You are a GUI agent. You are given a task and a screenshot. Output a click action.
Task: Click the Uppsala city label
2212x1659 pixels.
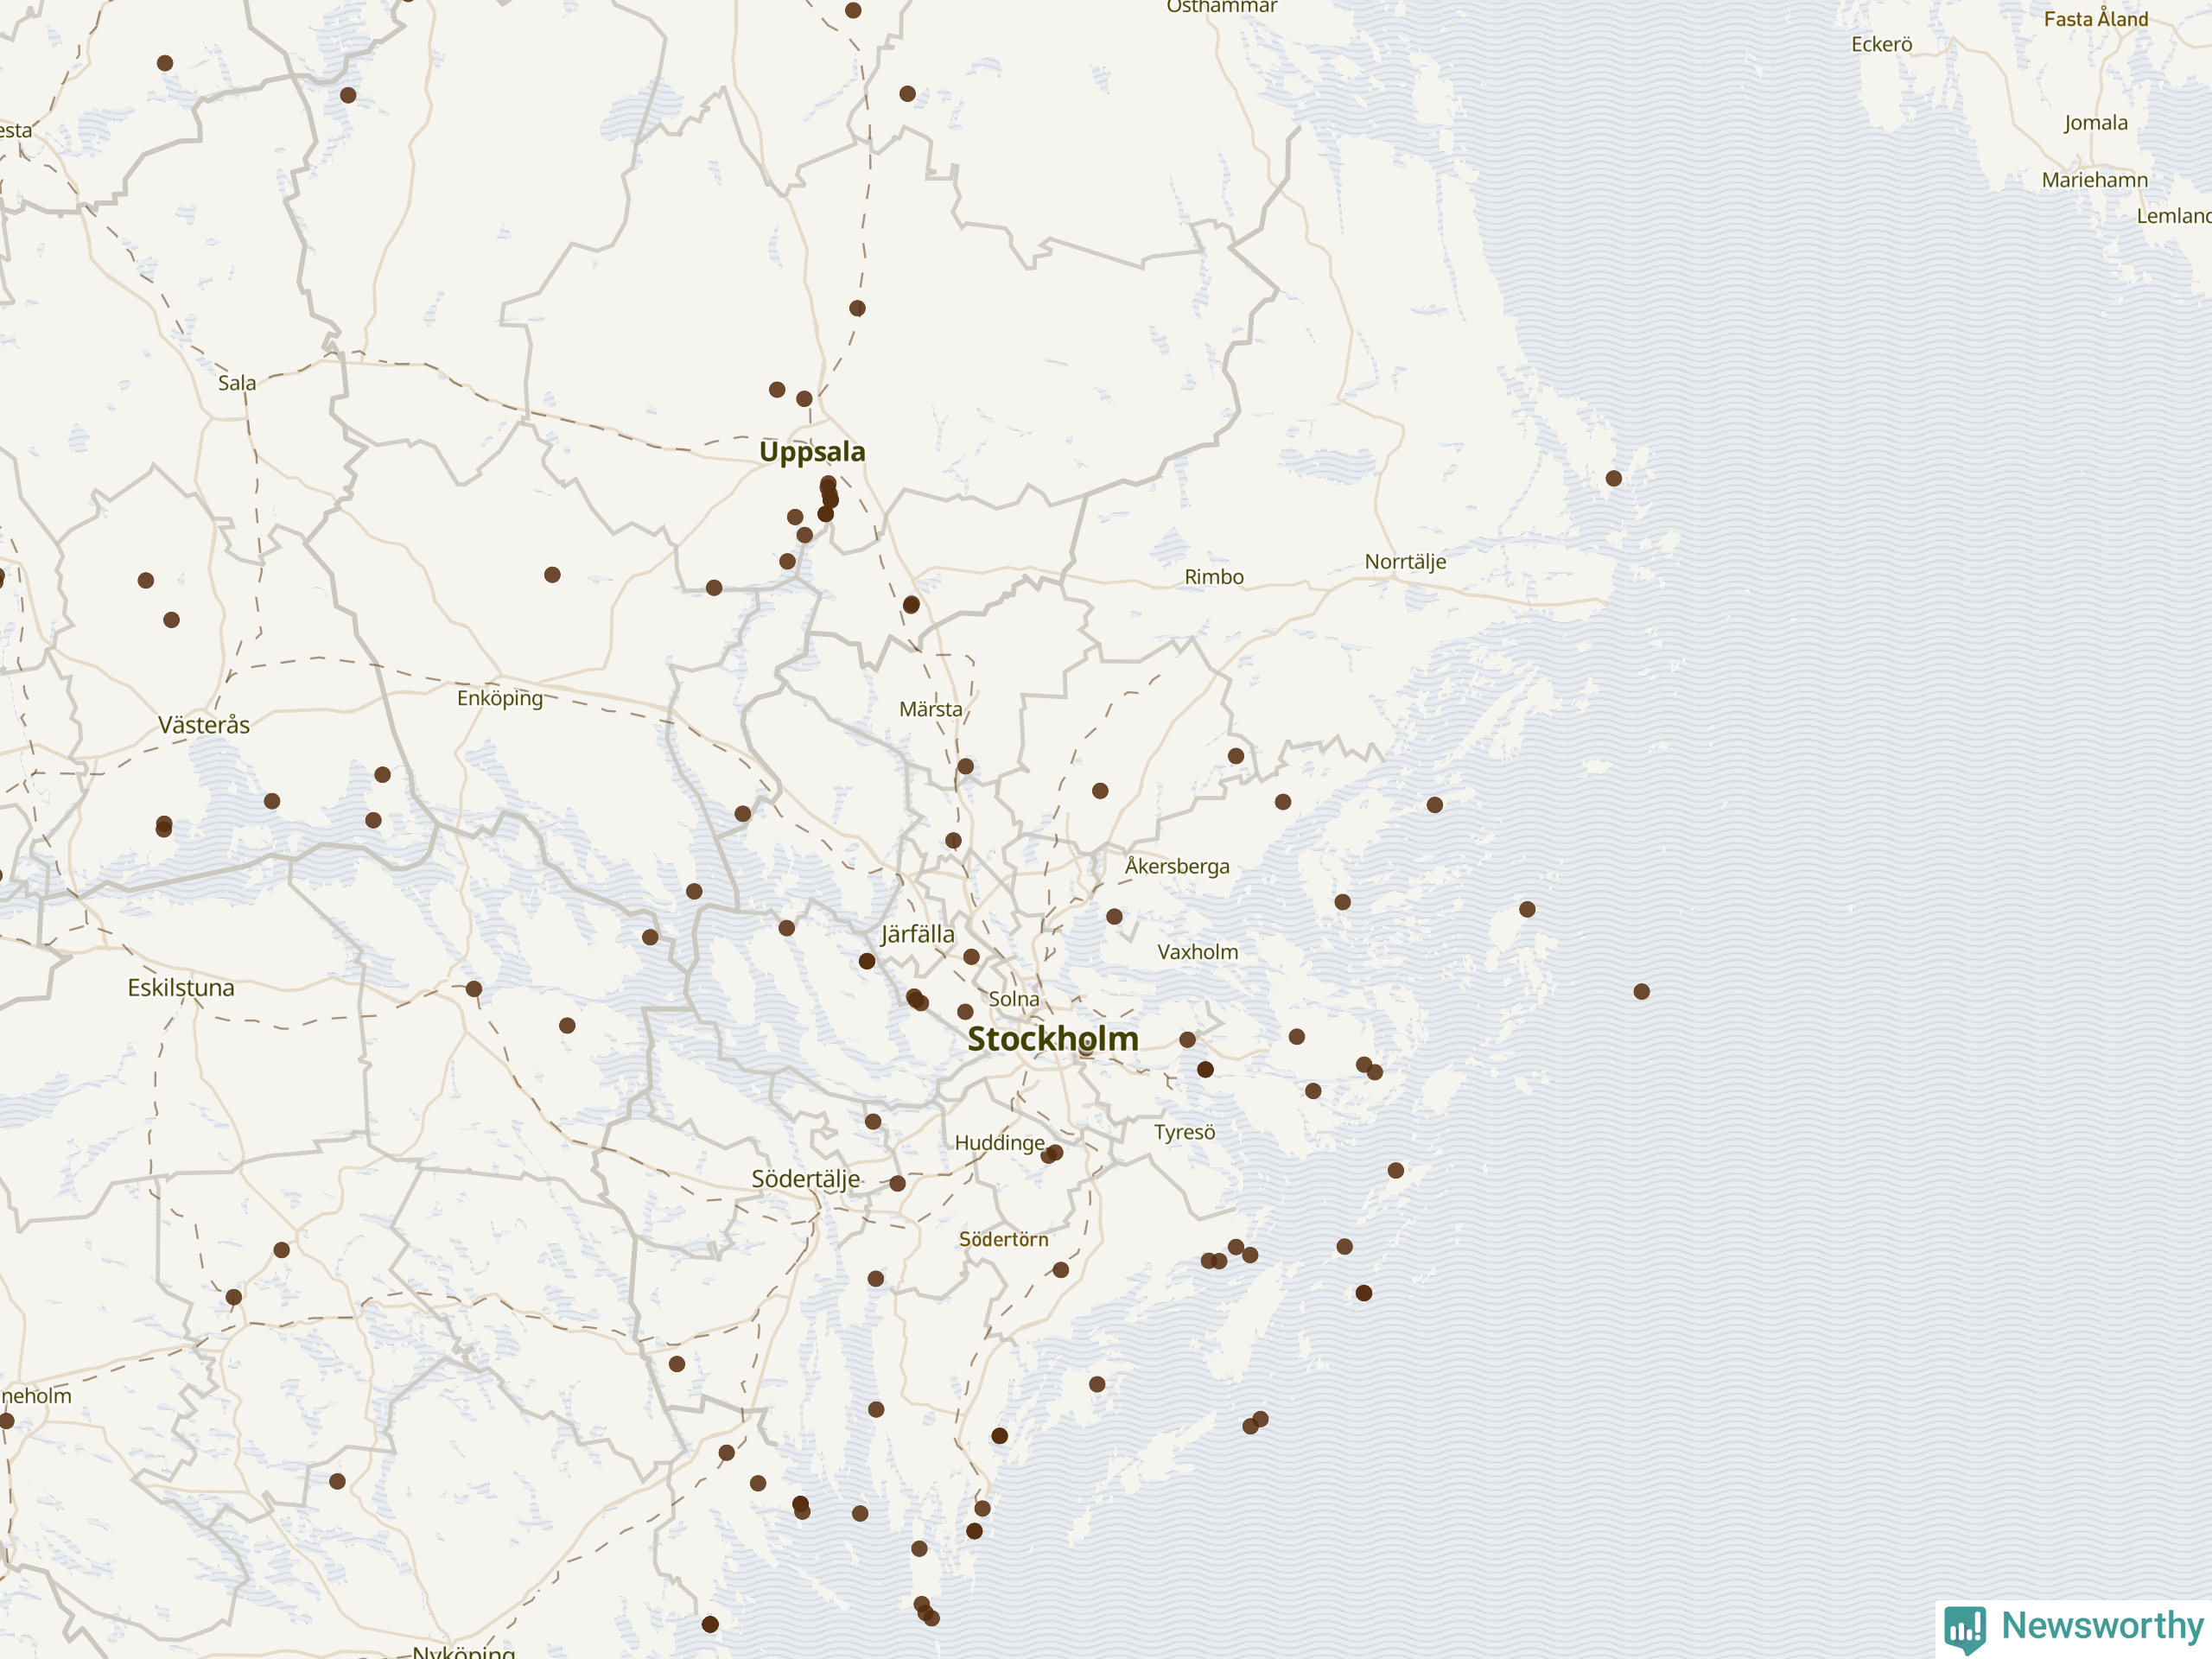[812, 452]
